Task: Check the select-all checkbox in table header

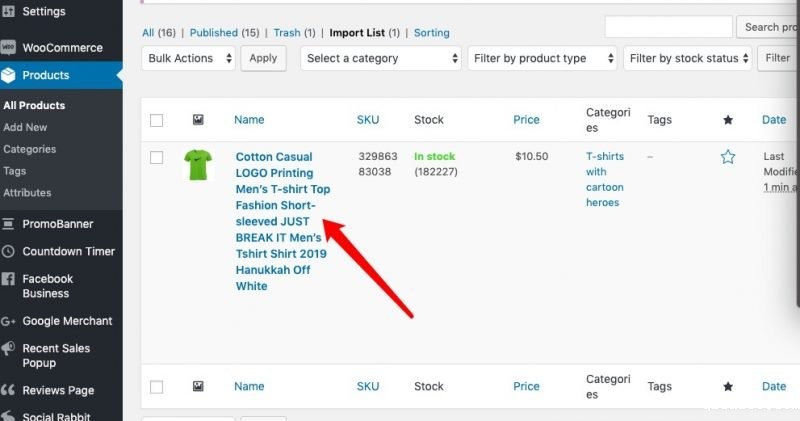Action: (x=156, y=120)
